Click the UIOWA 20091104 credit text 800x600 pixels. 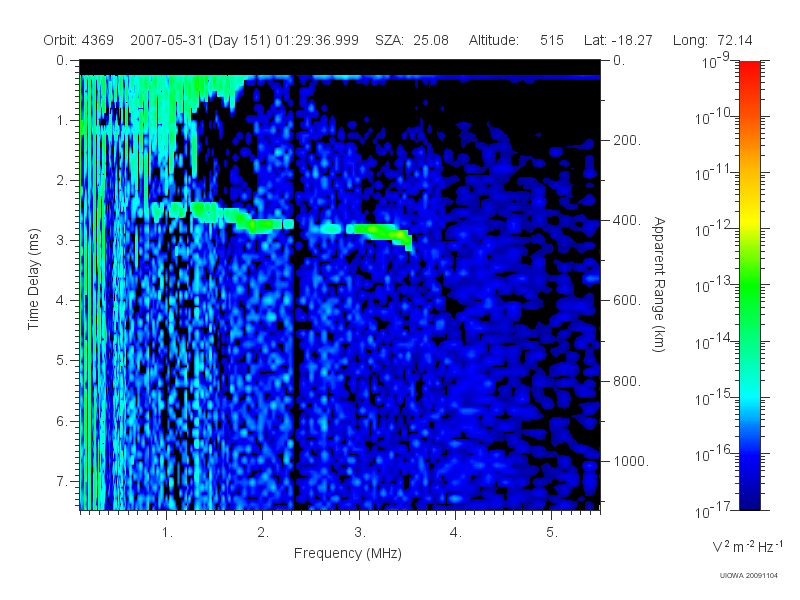coord(748,576)
